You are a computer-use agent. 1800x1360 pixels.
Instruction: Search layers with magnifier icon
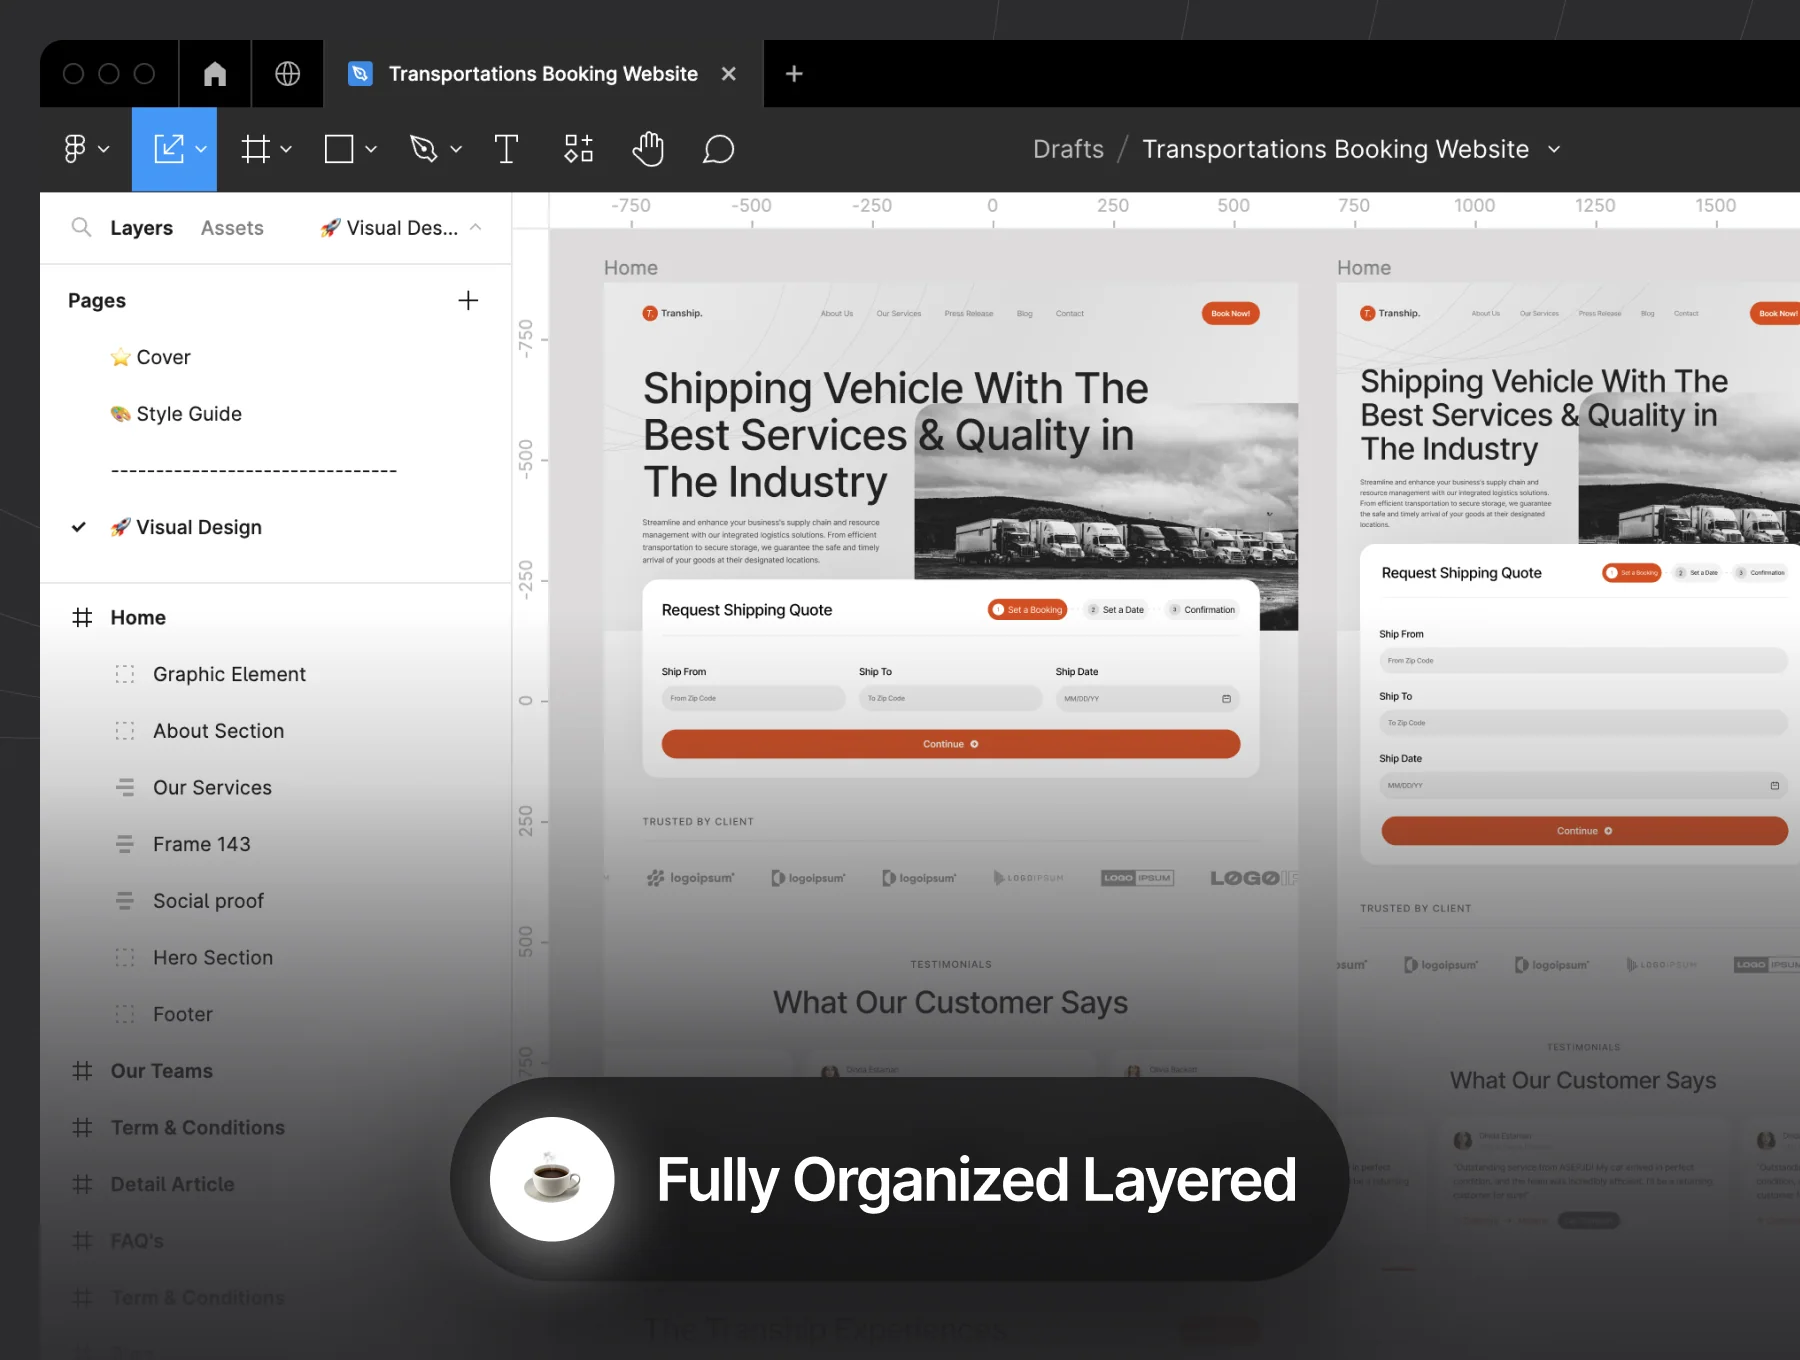(82, 227)
